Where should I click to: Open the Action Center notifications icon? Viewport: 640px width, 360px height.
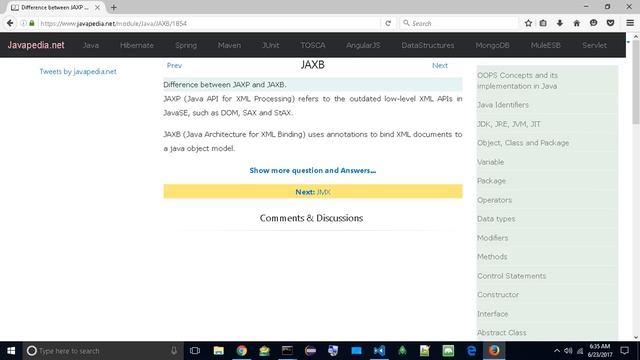click(624, 351)
